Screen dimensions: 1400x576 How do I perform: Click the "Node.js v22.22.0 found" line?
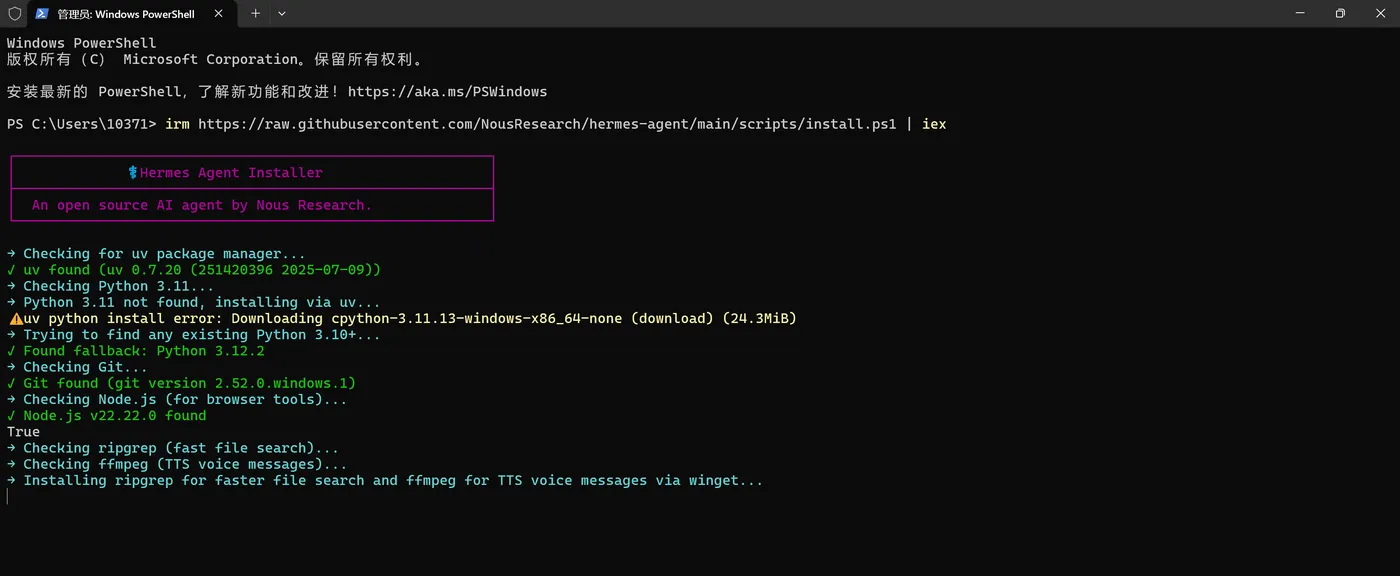[114, 416]
